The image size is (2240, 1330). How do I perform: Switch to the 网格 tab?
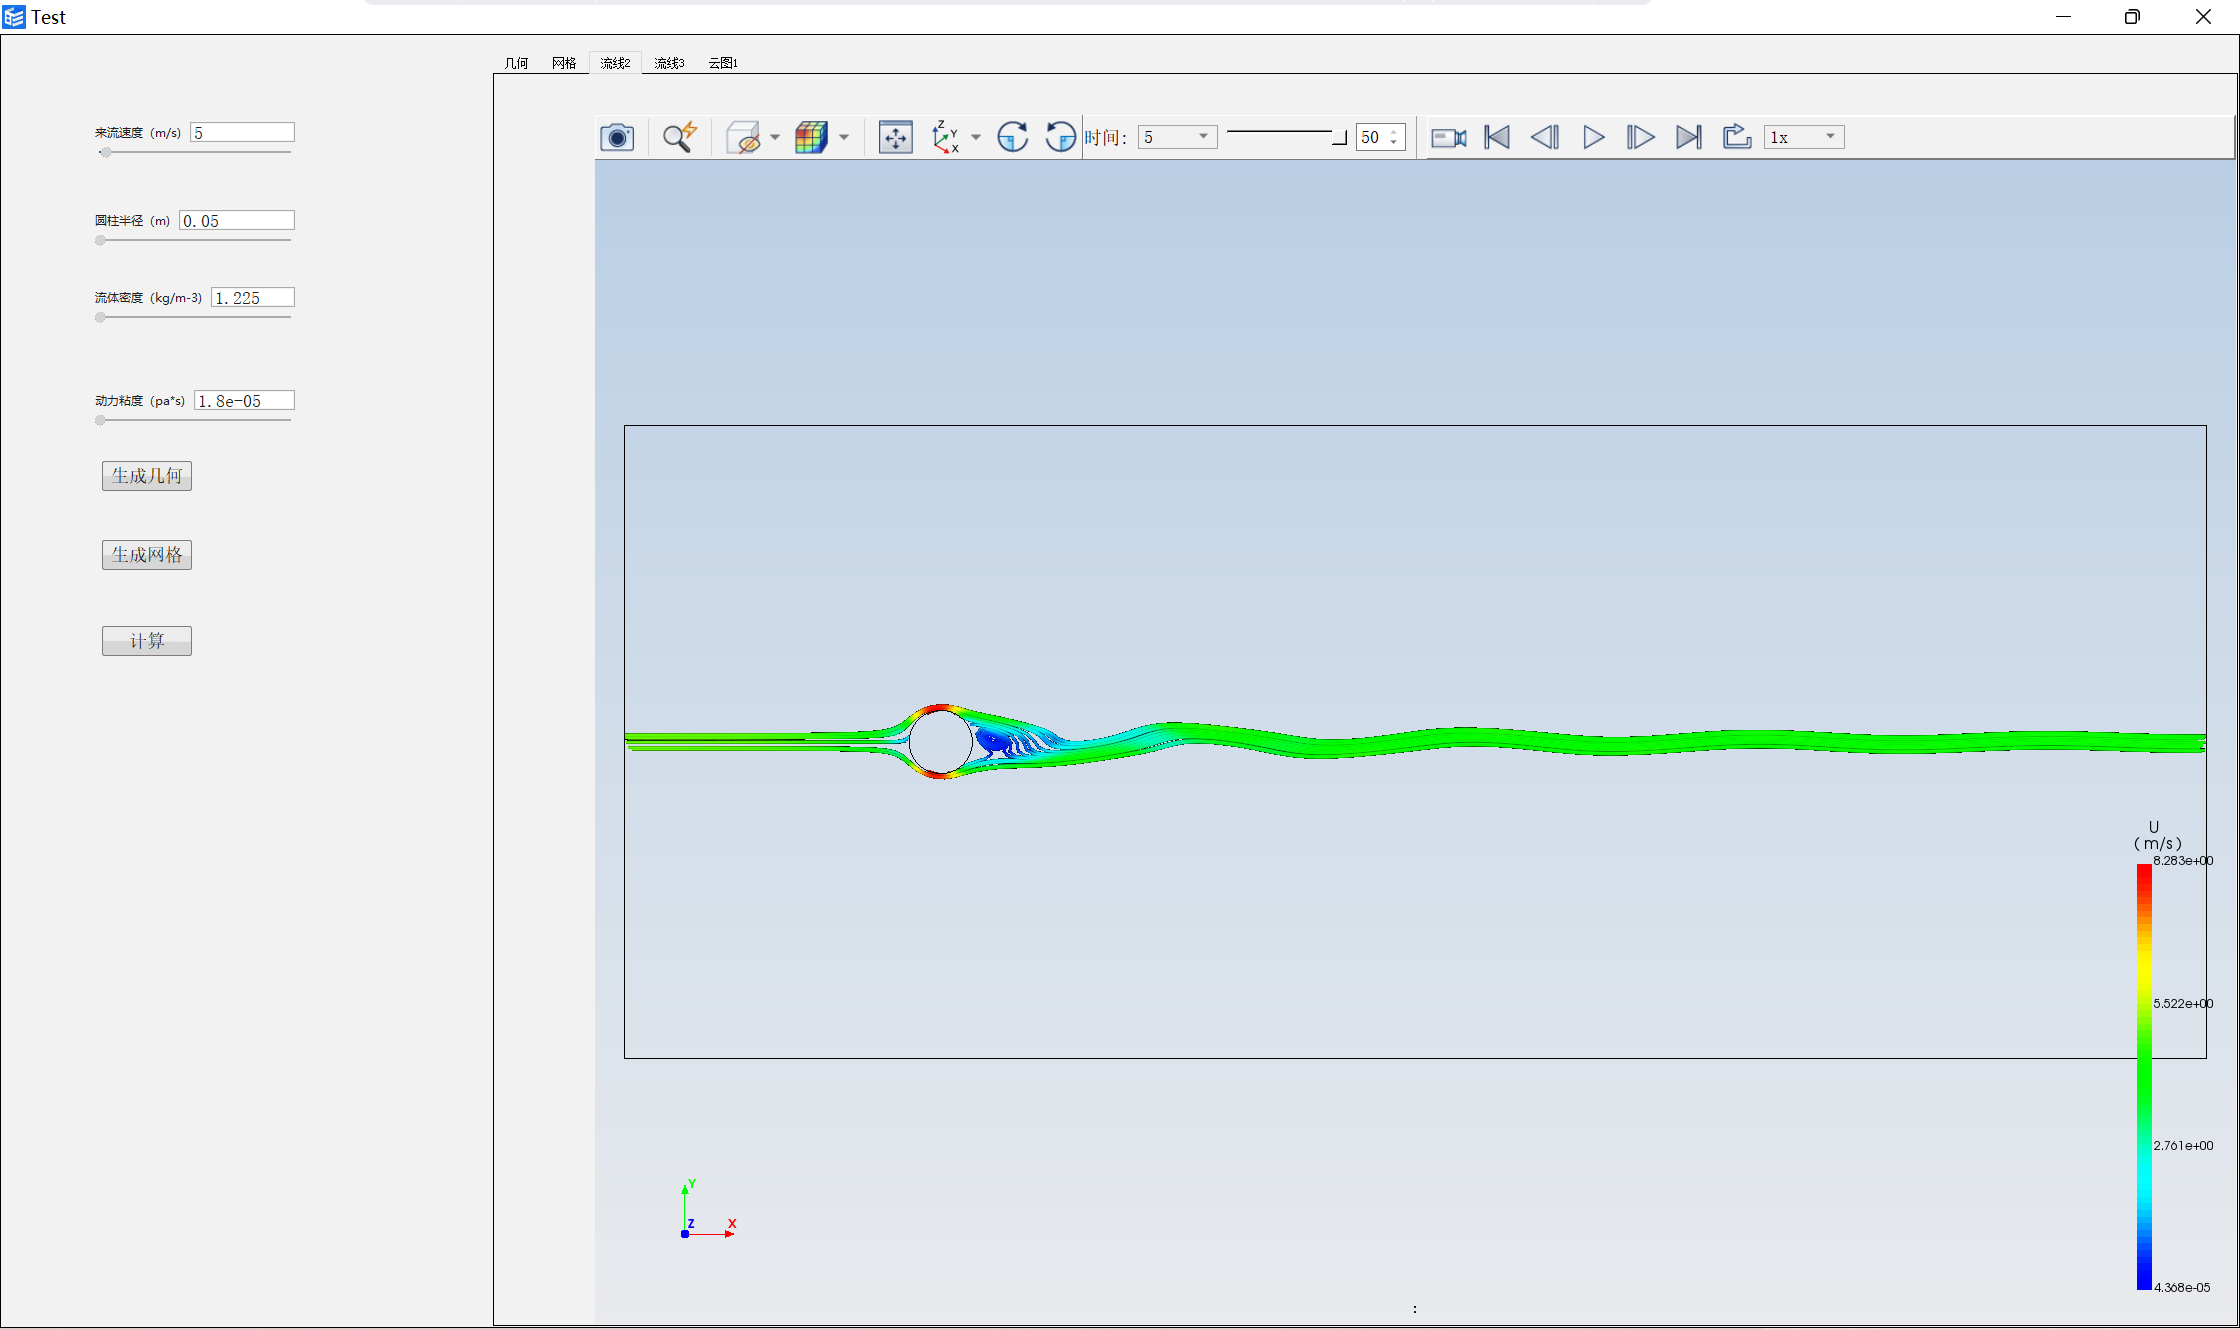point(564,62)
